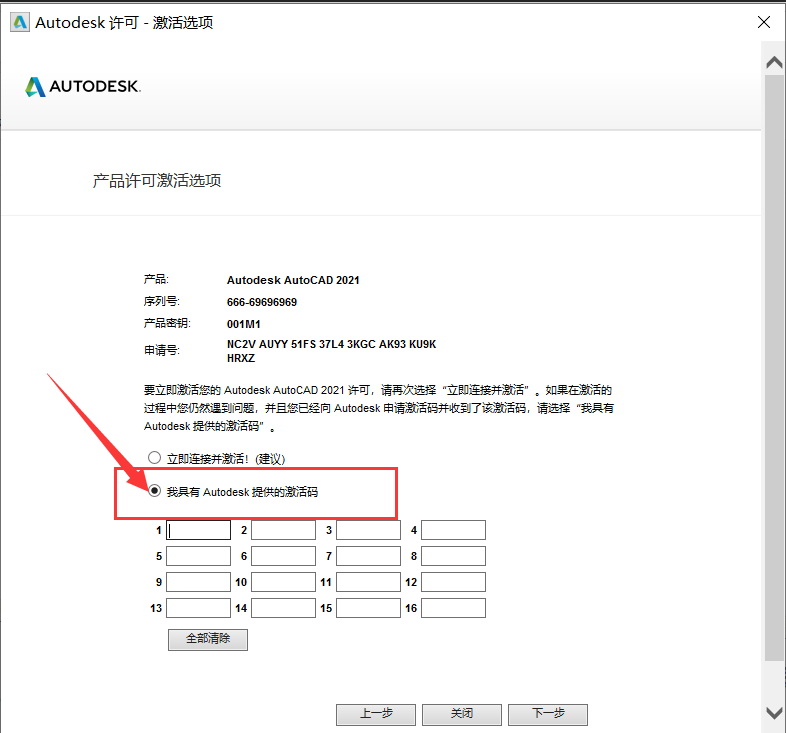Click the 产品许可激活选项 heading
The height and width of the screenshot is (733, 786).
pyautogui.click(x=157, y=180)
